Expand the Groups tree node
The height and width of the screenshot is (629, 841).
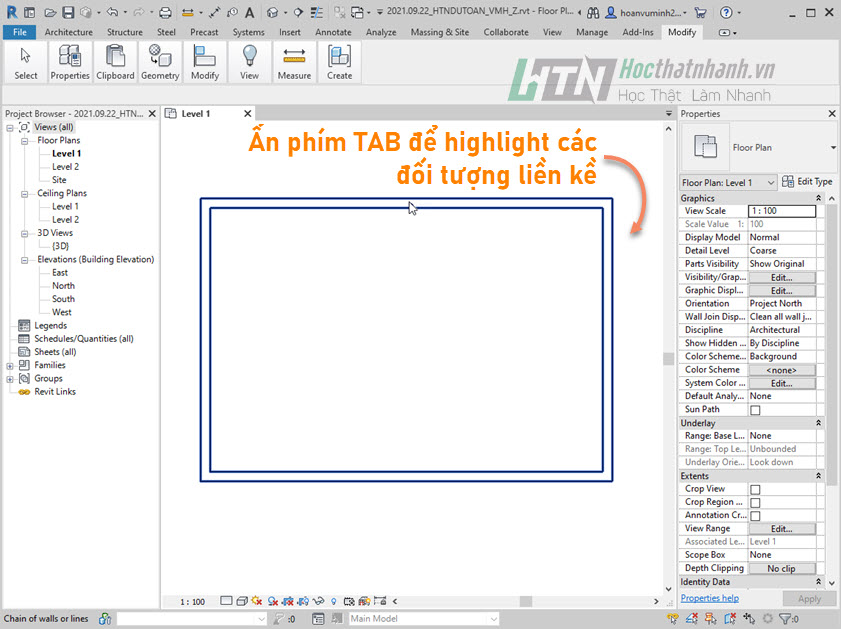[10, 379]
